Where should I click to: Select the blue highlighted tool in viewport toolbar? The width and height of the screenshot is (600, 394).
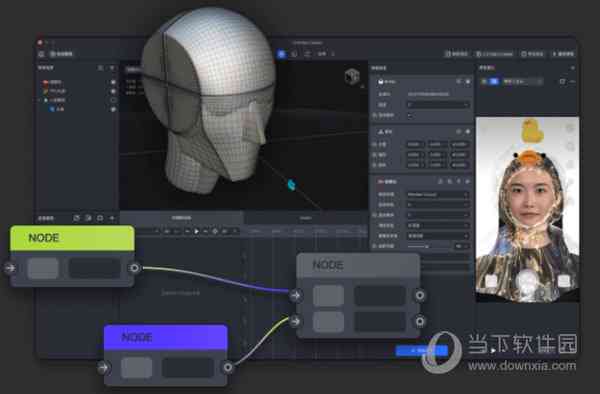[282, 54]
